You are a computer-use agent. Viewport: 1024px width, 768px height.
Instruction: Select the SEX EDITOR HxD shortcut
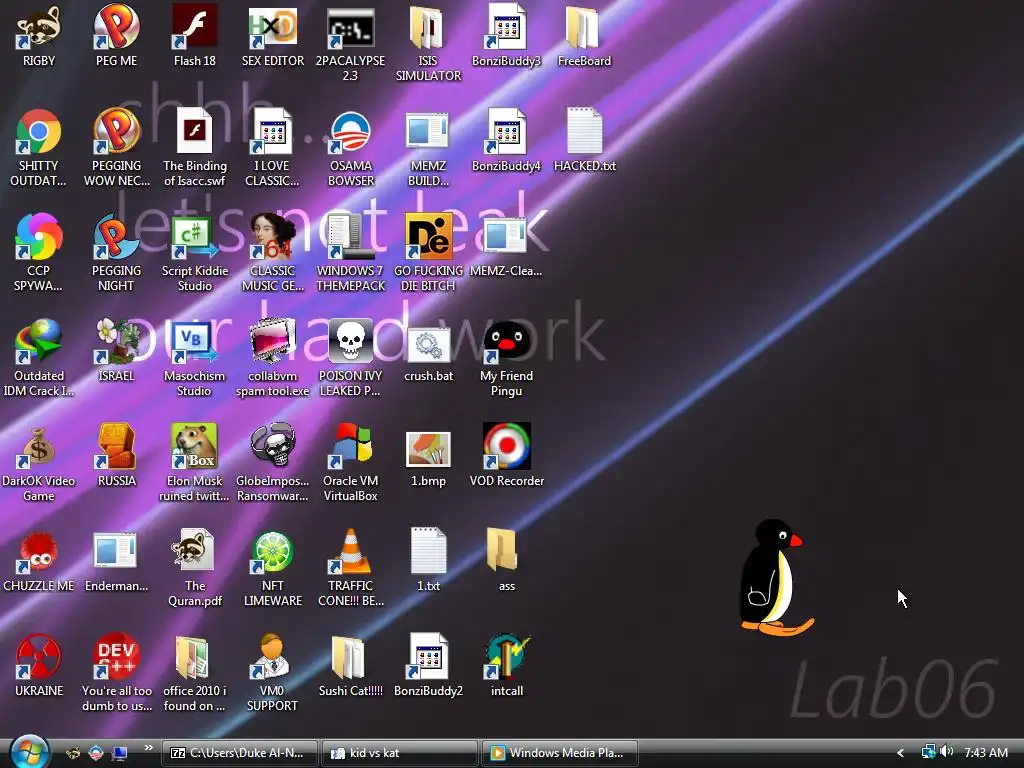coord(272,27)
